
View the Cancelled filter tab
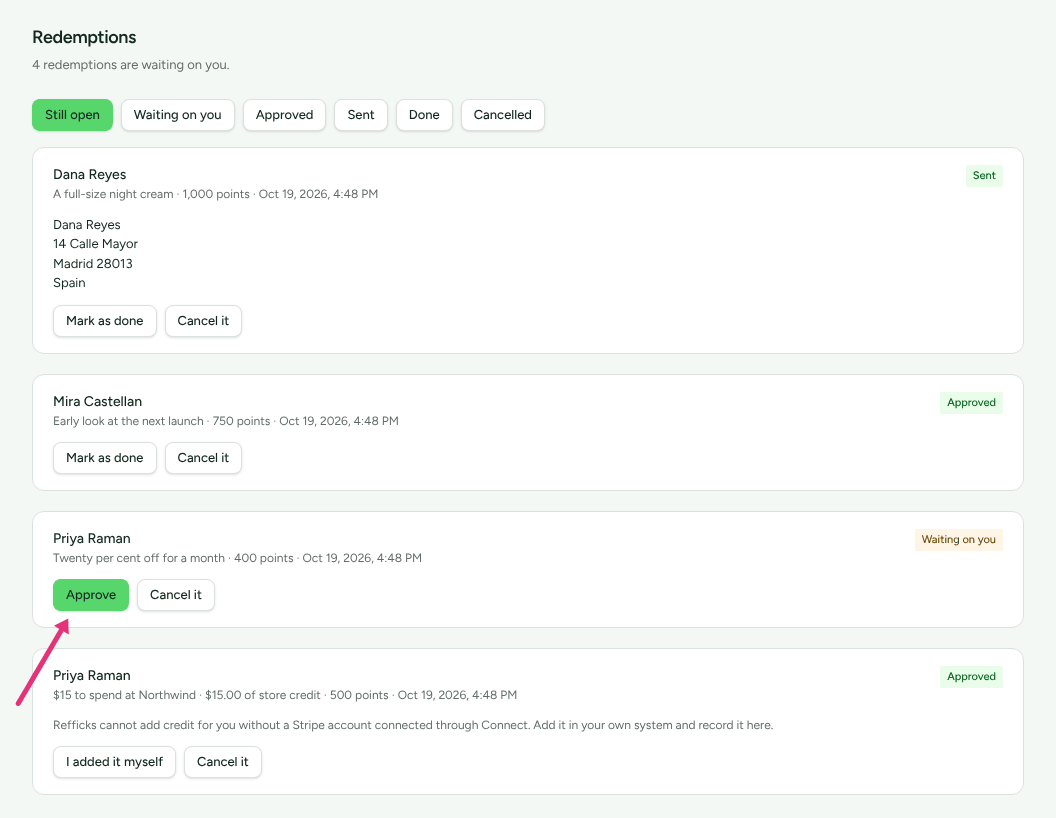click(x=502, y=115)
